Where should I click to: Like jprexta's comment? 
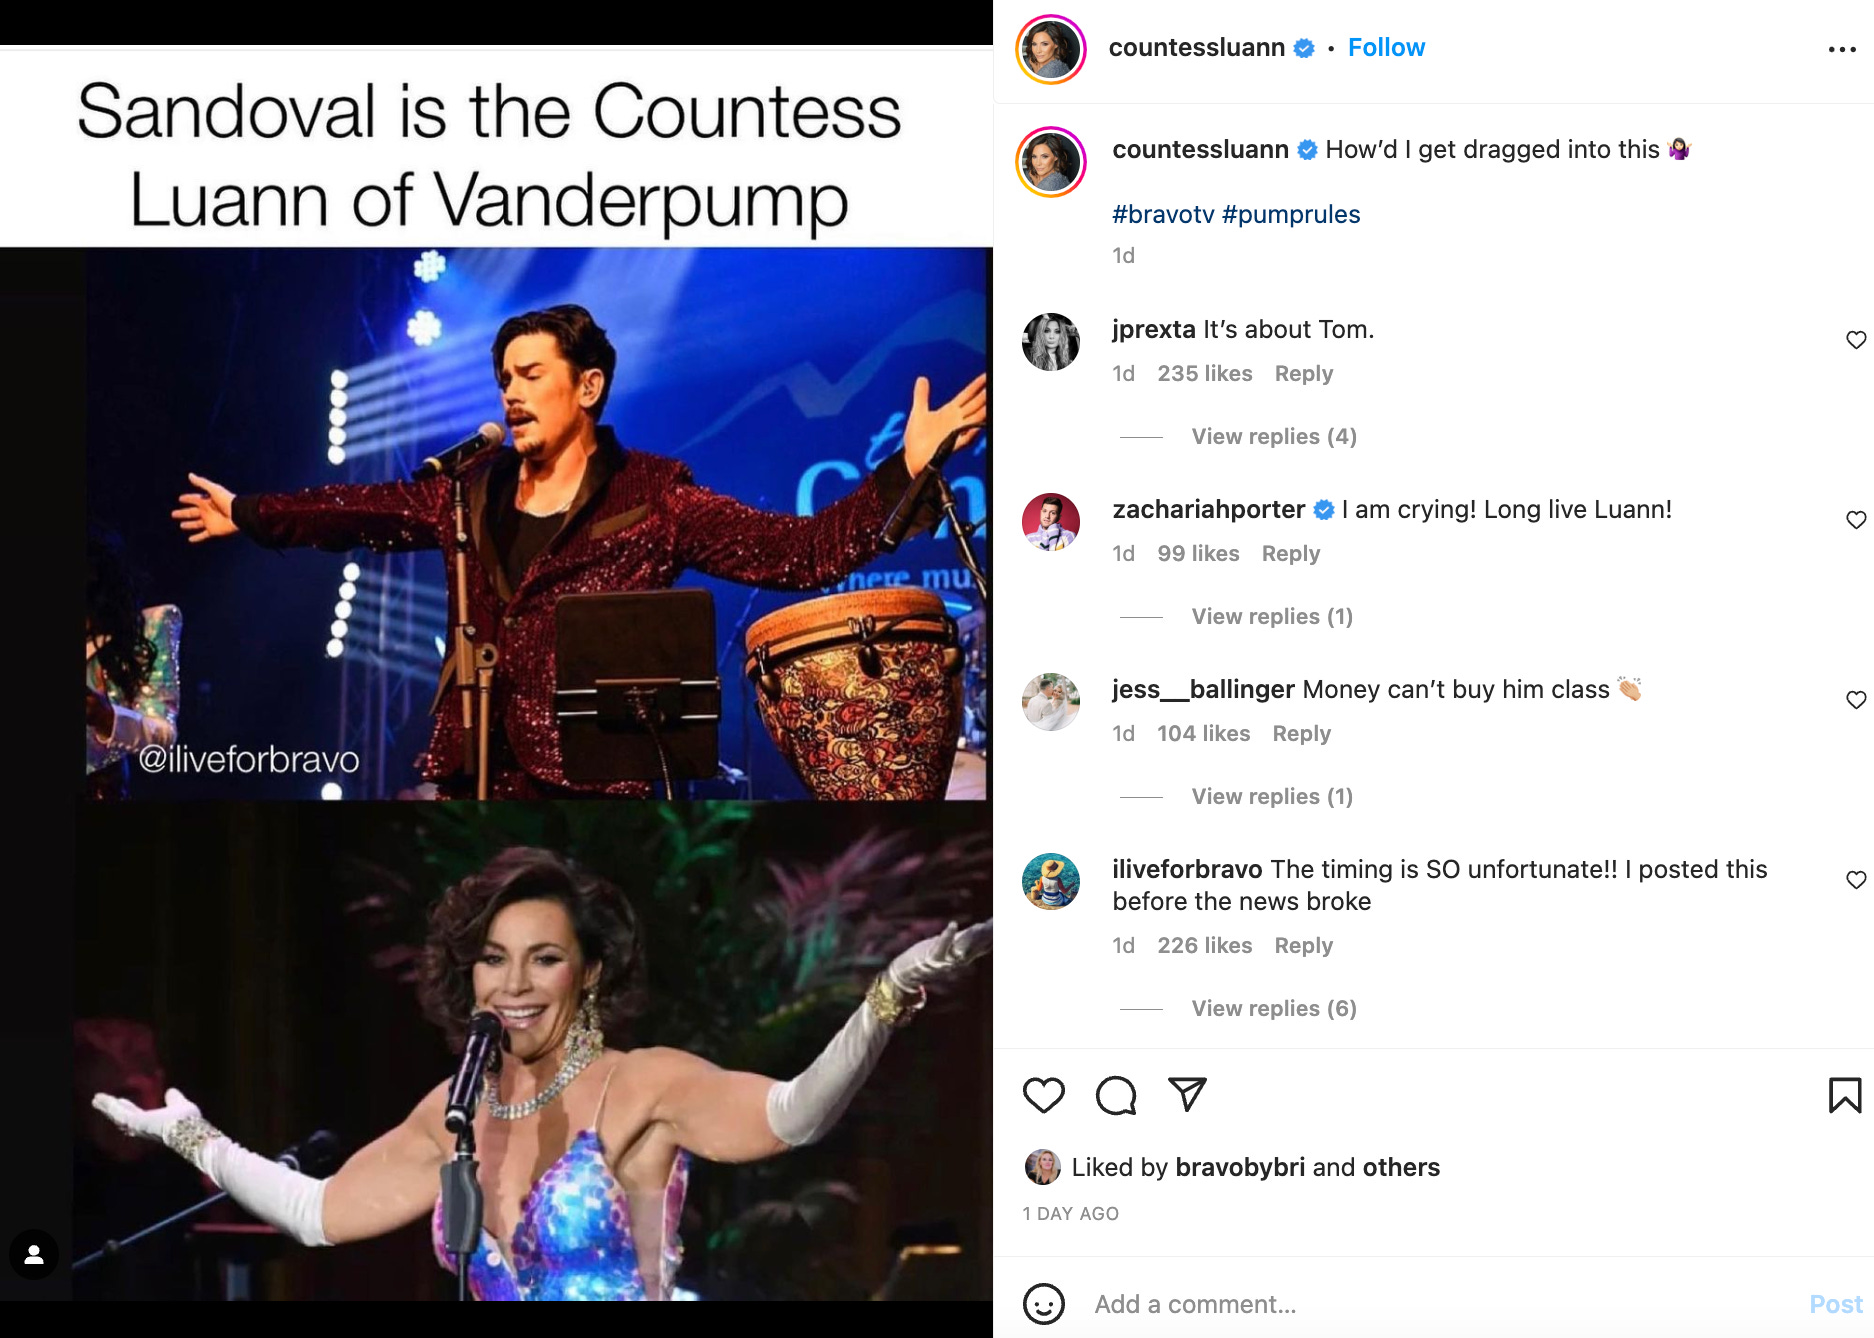pos(1856,340)
